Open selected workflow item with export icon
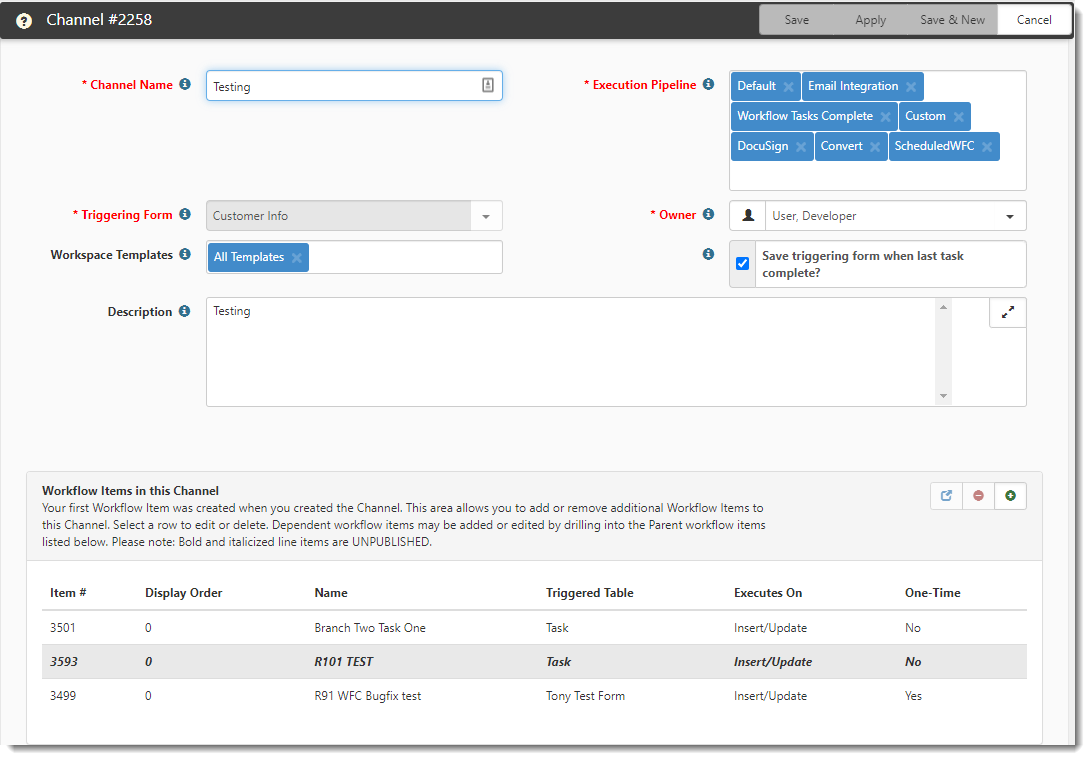 click(x=946, y=496)
